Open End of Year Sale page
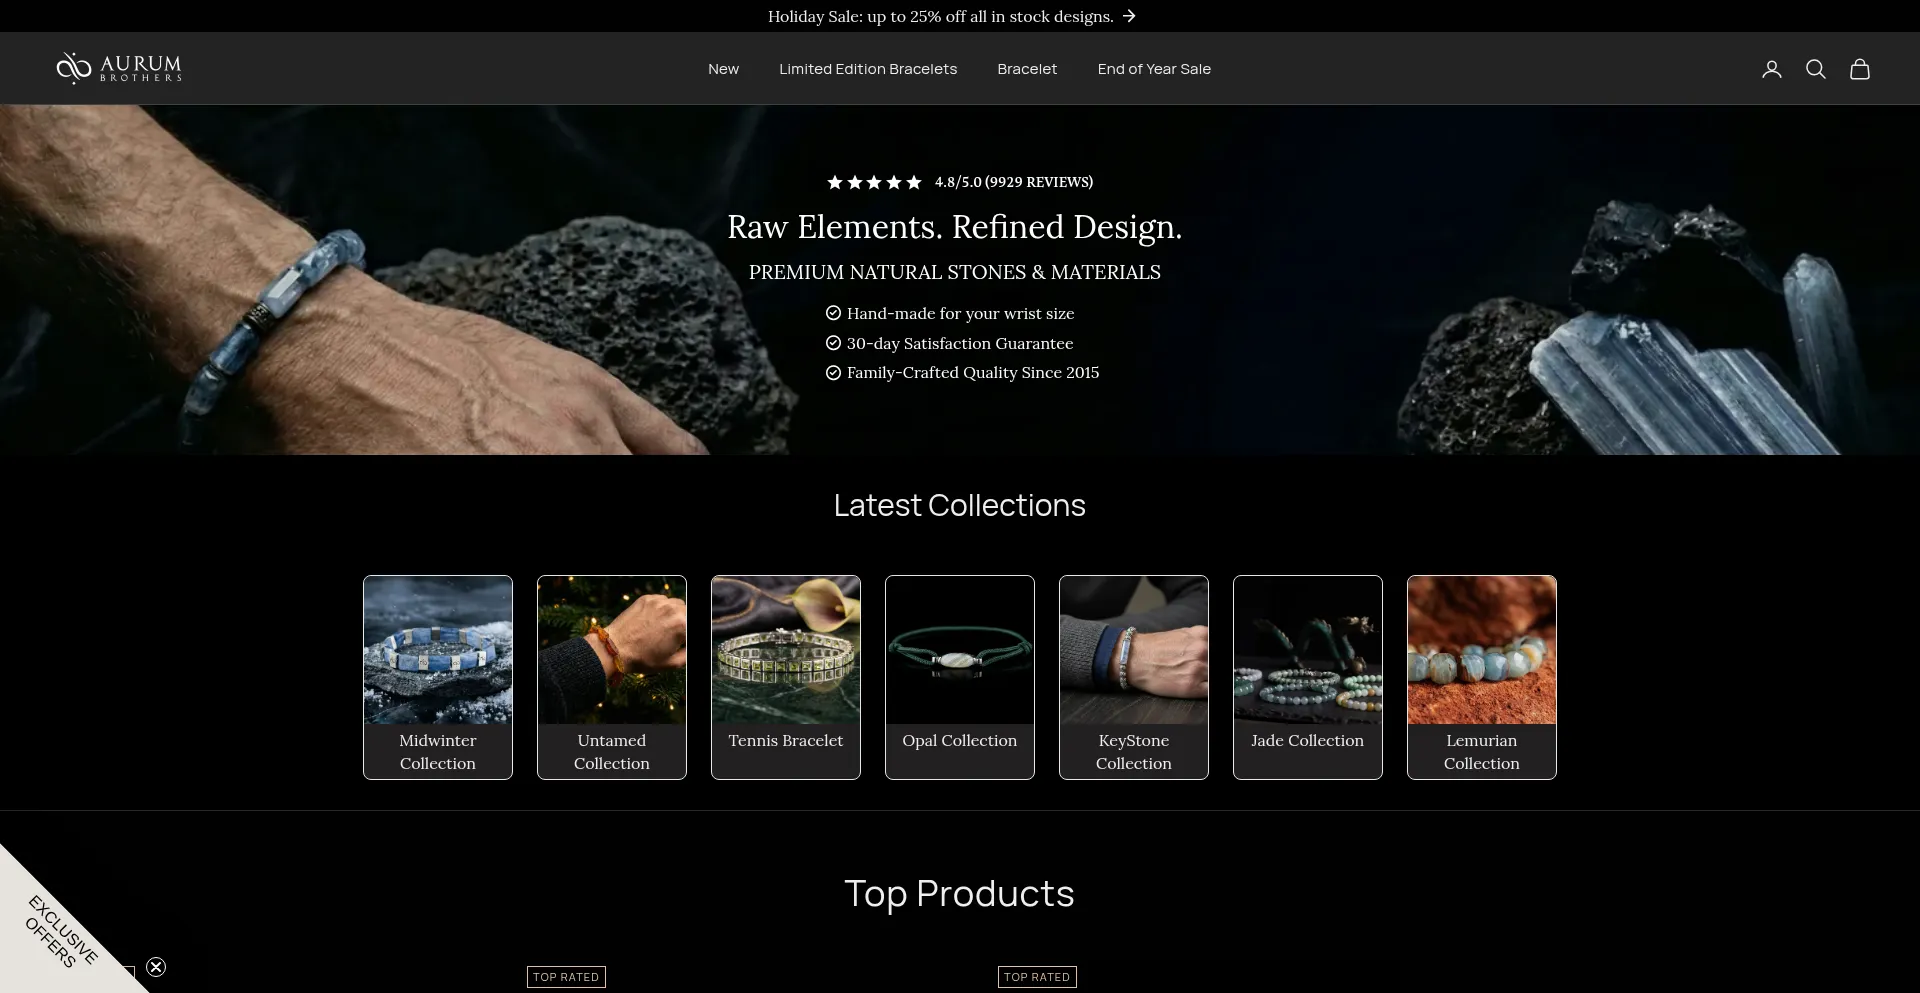Viewport: 1920px width, 993px height. (1153, 69)
